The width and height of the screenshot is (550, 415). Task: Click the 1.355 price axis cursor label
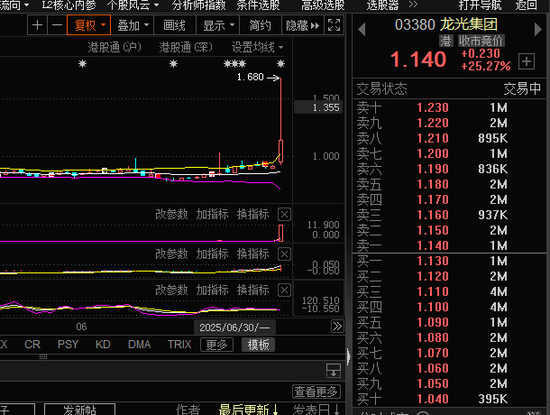318,107
